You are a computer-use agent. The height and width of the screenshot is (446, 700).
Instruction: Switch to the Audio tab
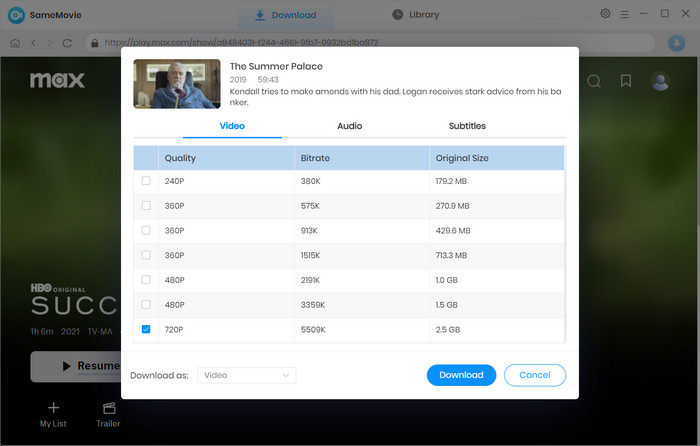click(x=349, y=126)
